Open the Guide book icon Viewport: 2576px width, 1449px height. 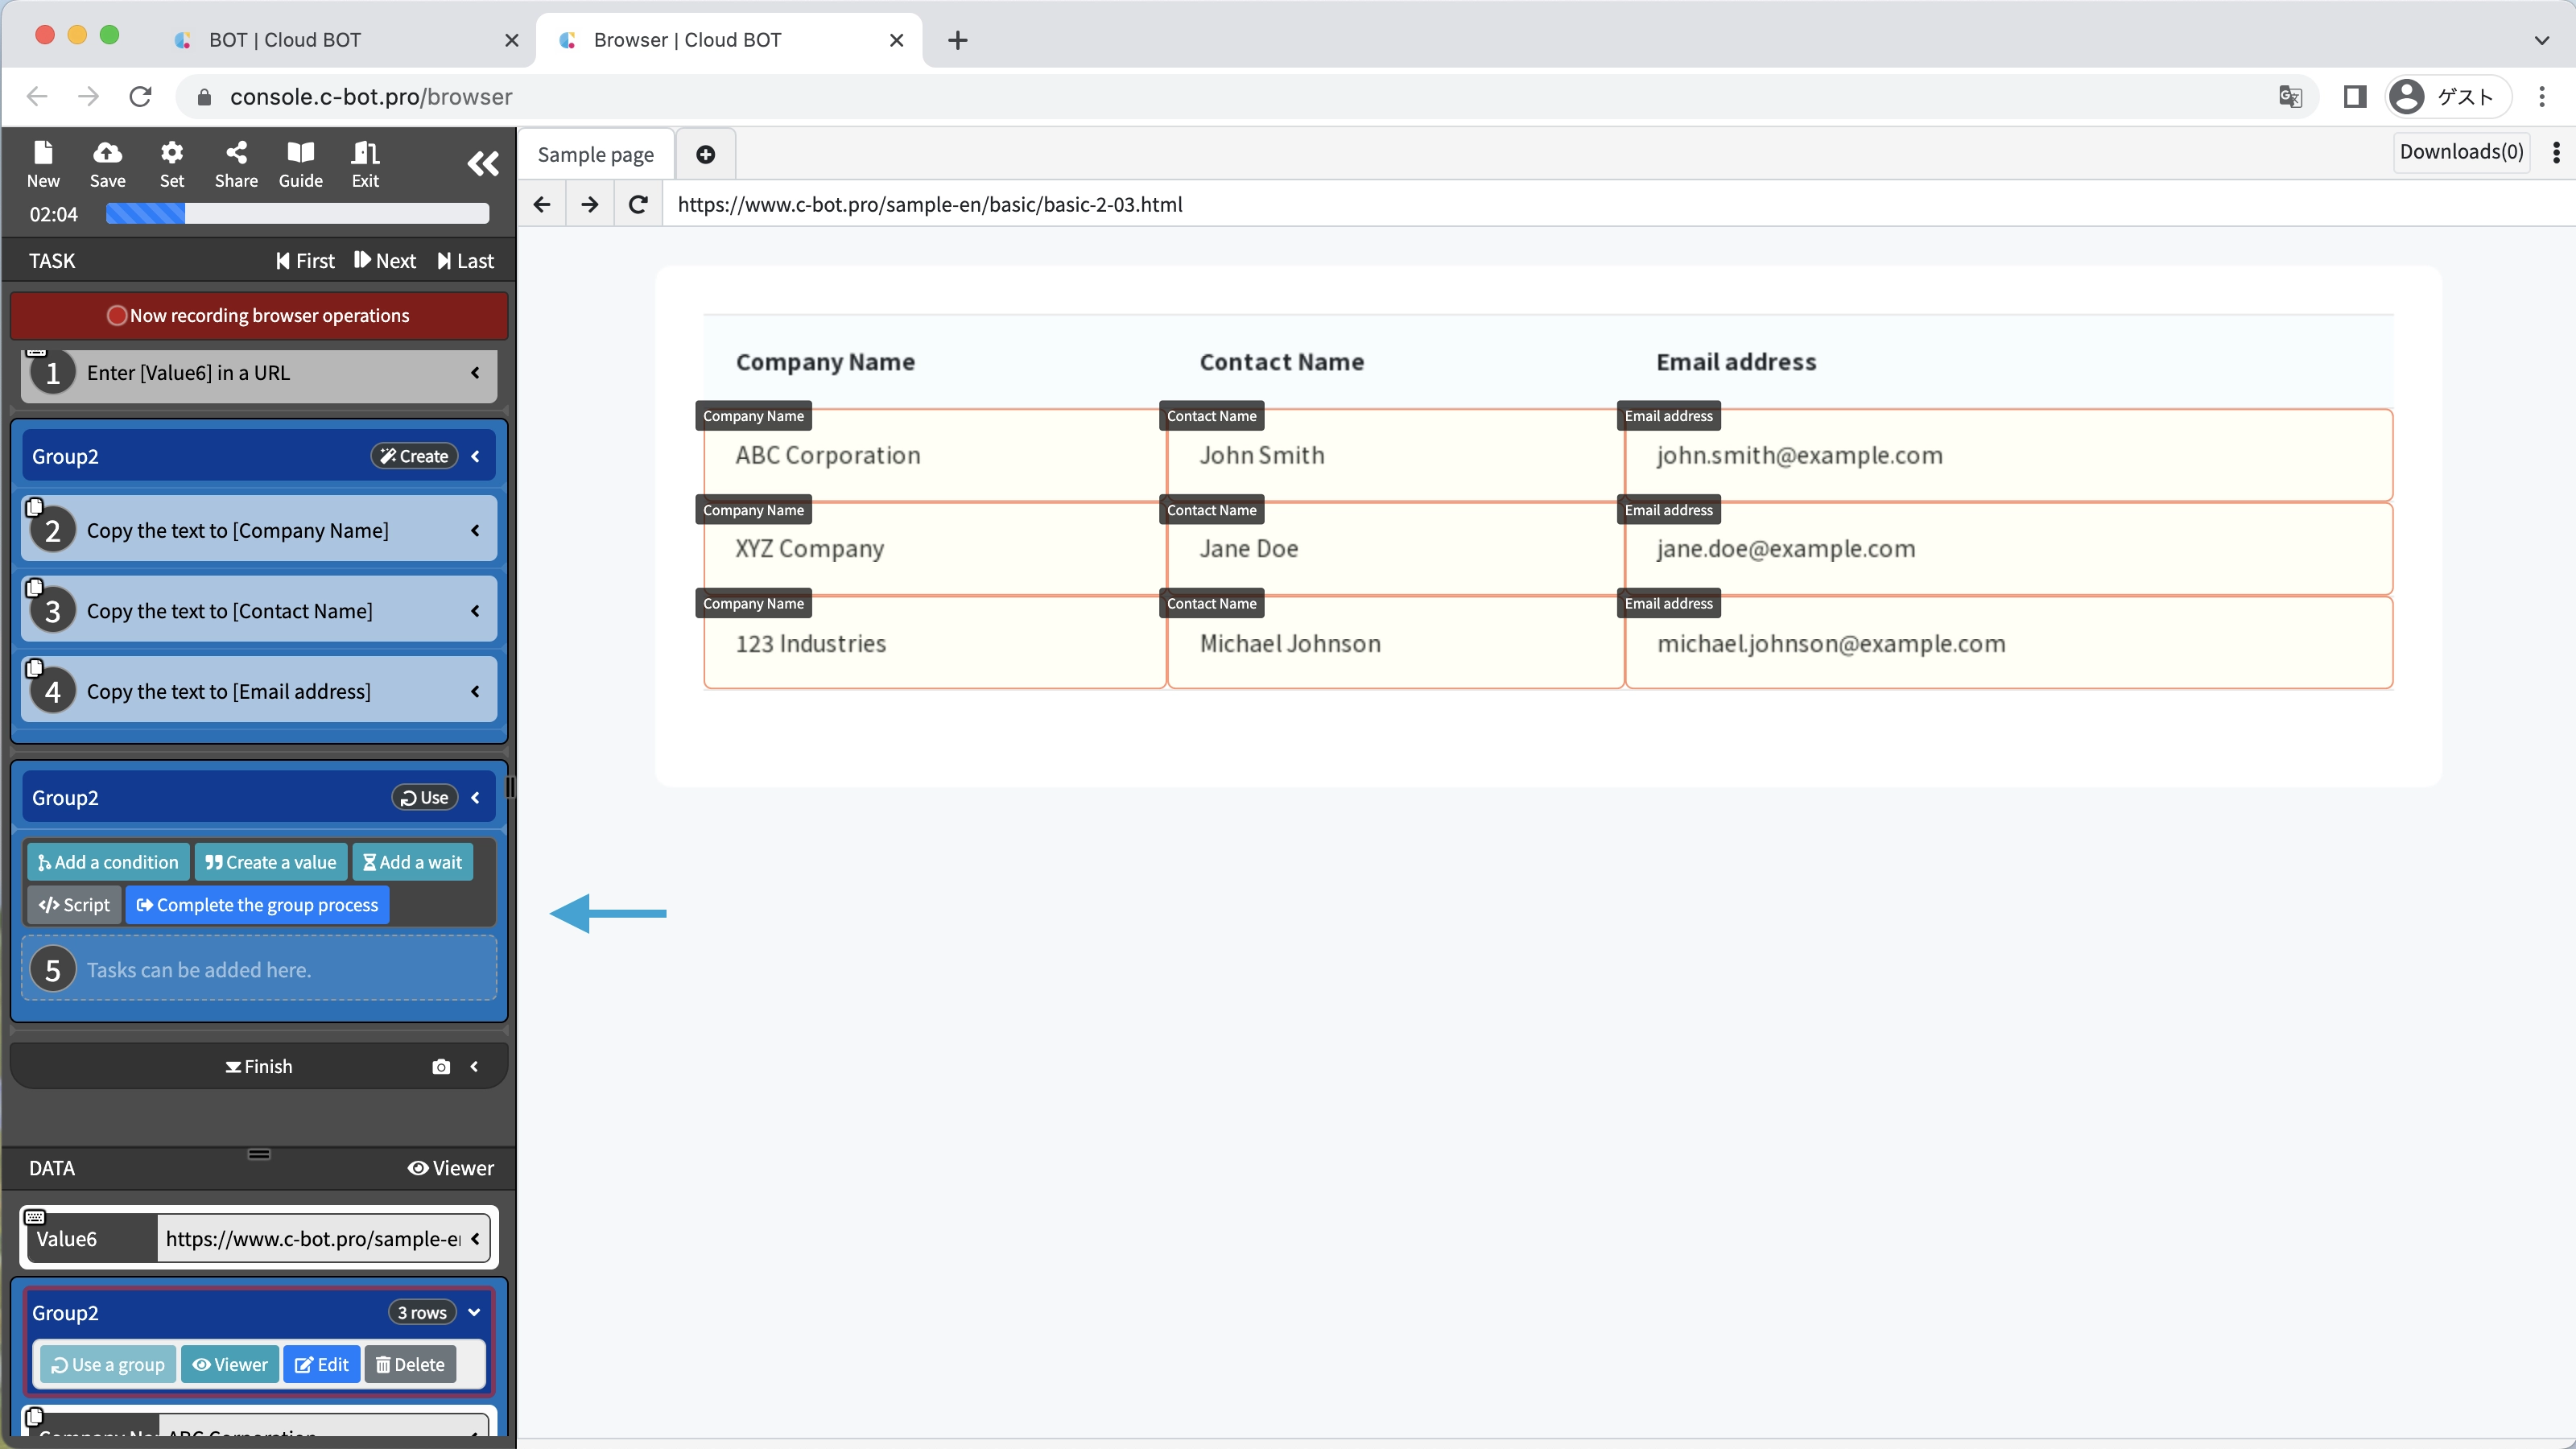tap(300, 164)
